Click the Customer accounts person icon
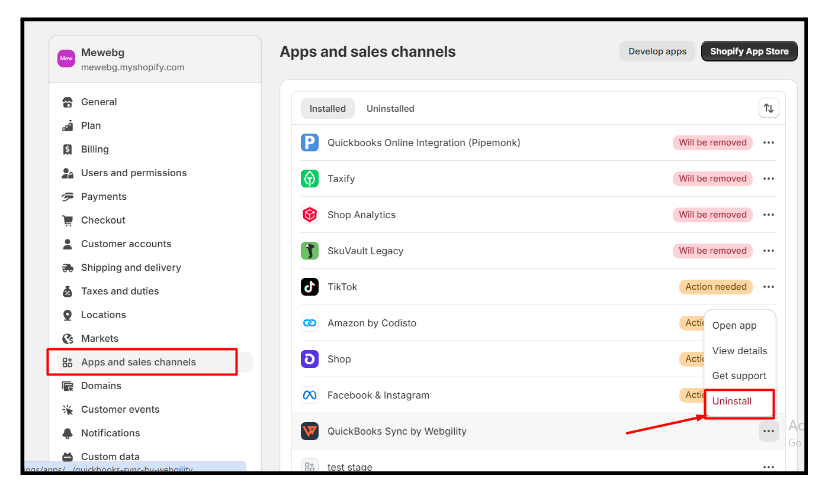Image resolution: width=824 pixels, height=492 pixels. click(x=67, y=244)
